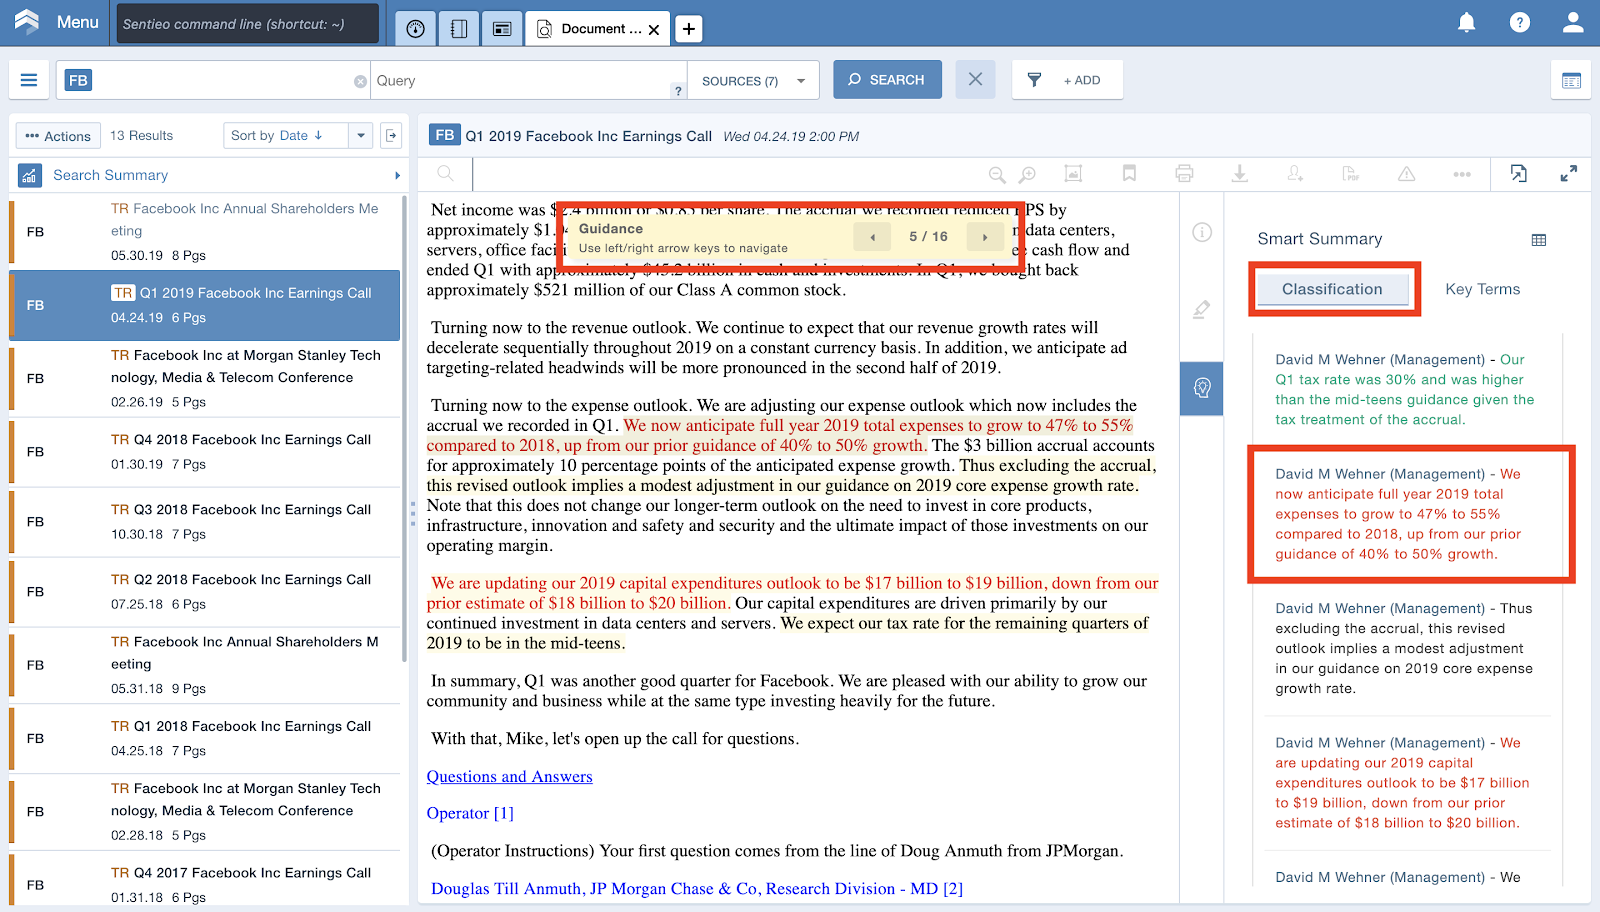Open the more options ellipsis
Image resolution: width=1600 pixels, height=912 pixels.
tap(1462, 174)
